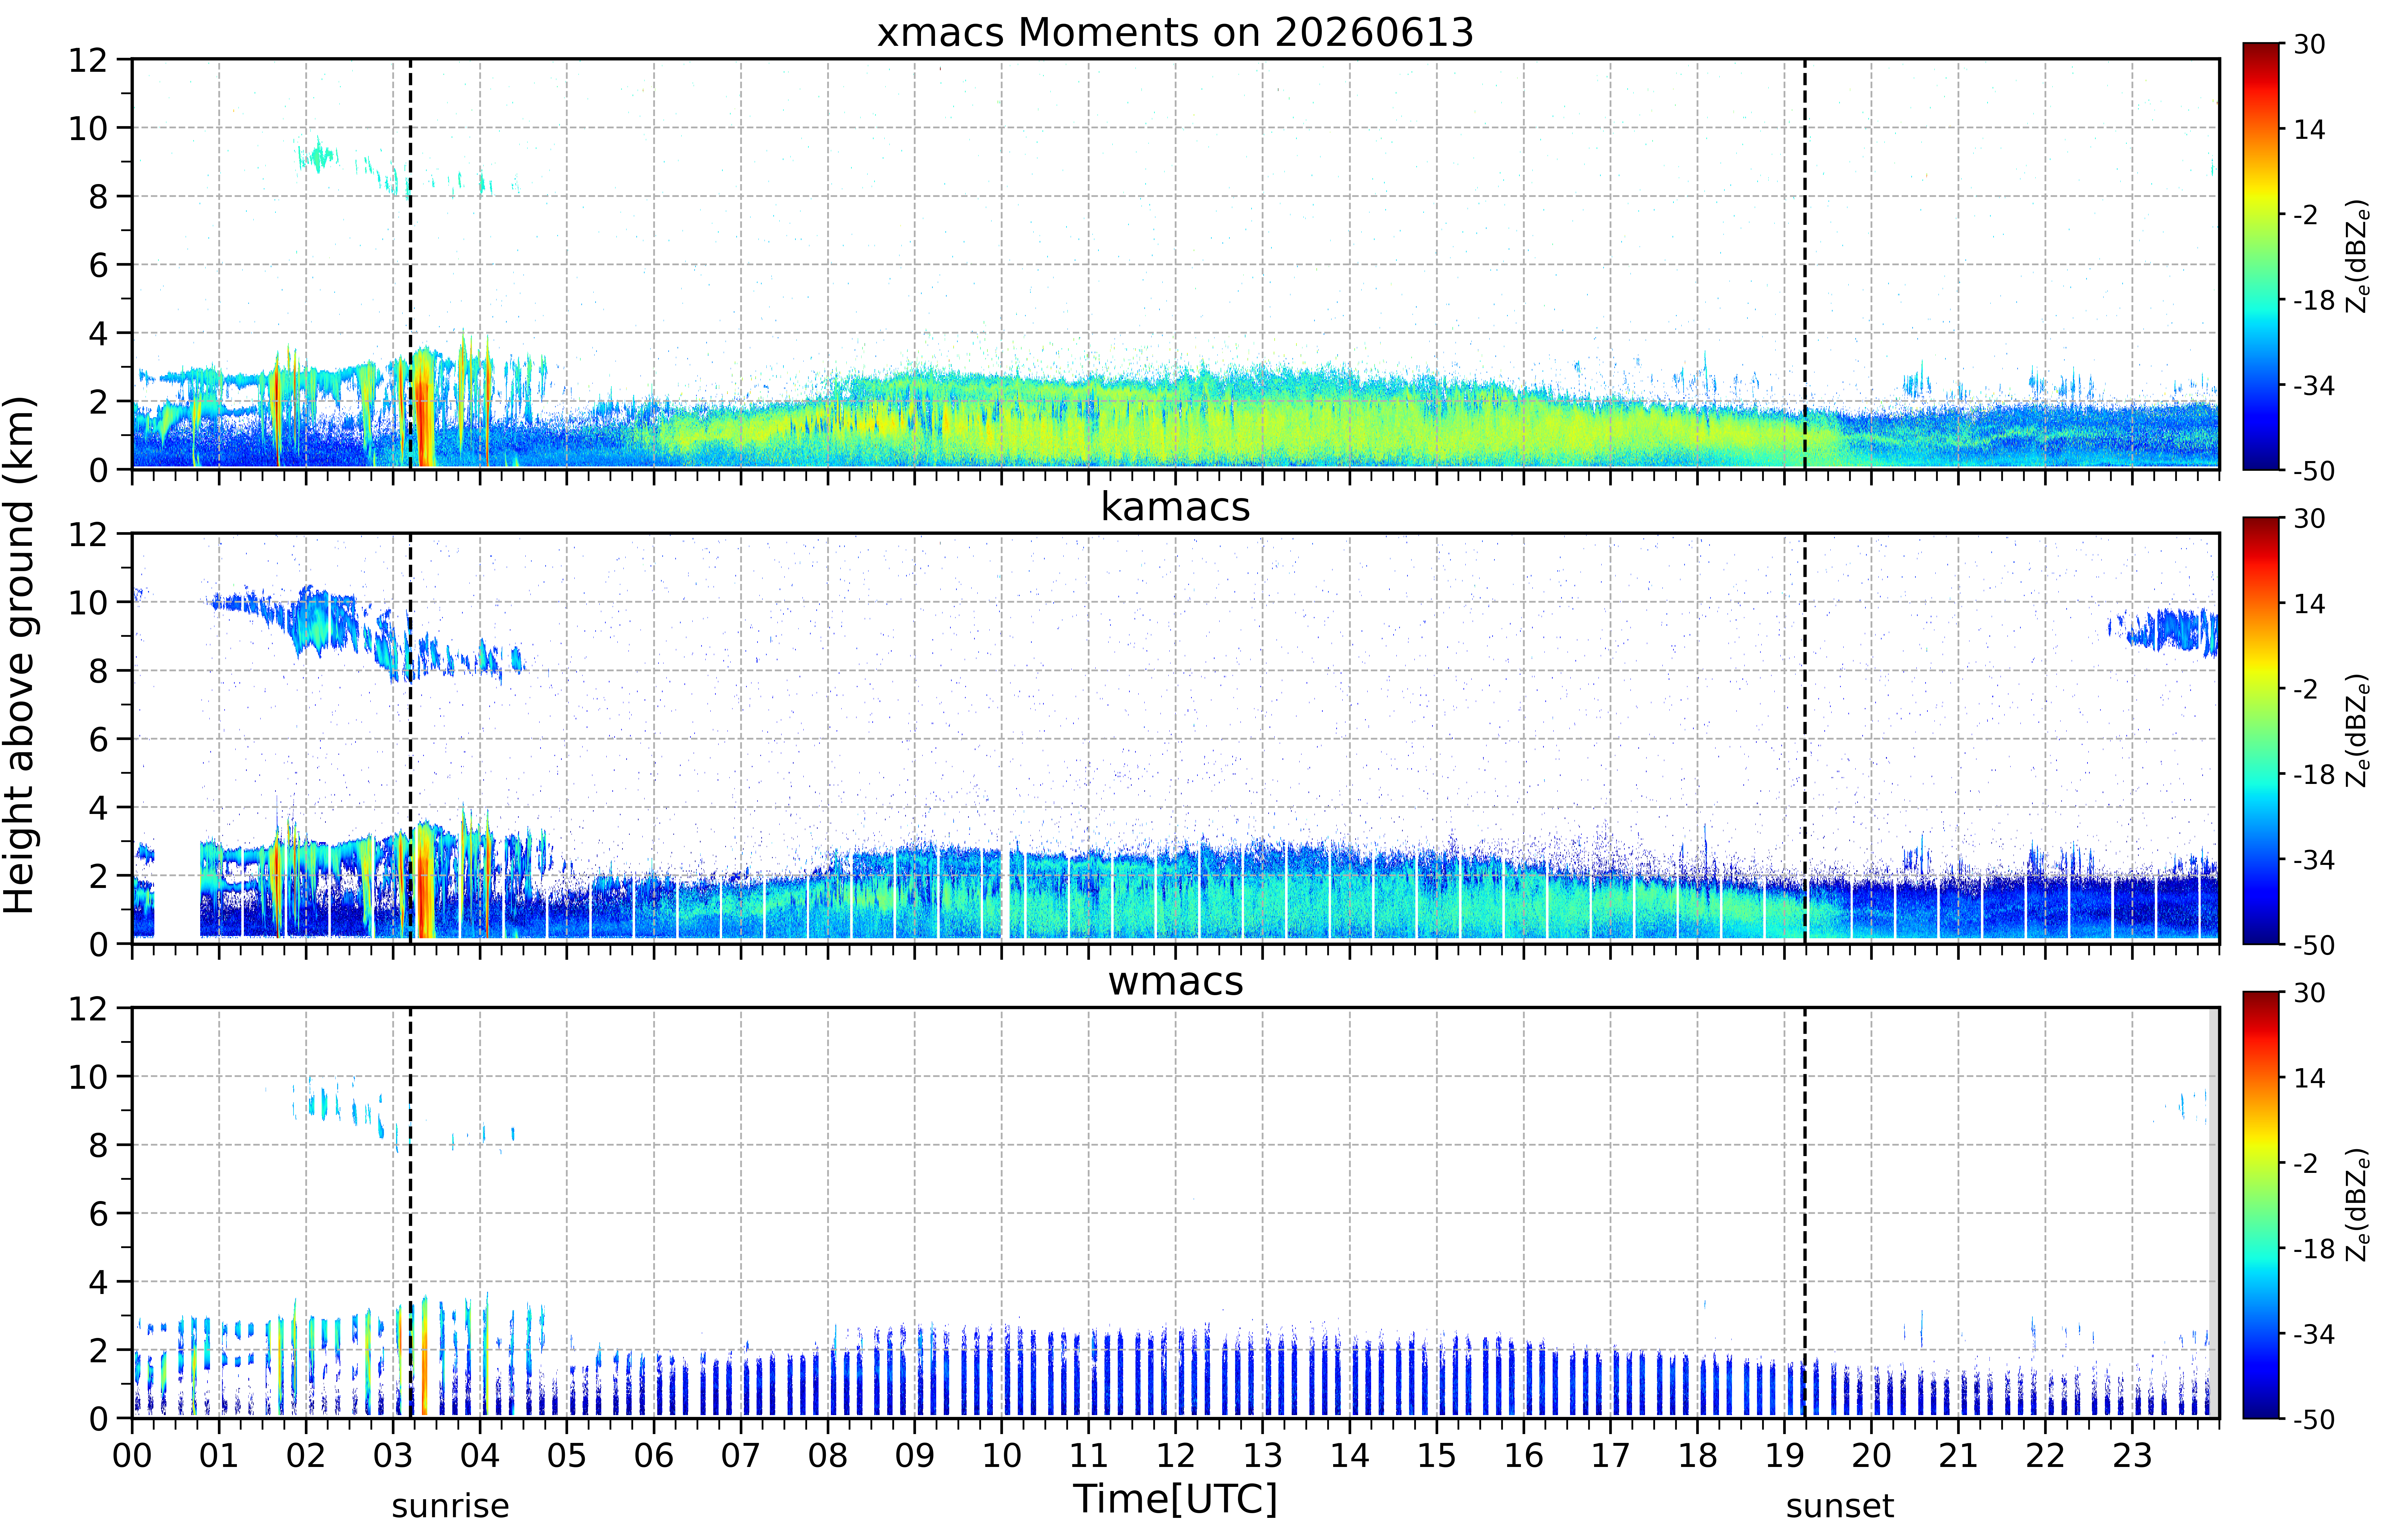Click the wmacs panel title
The height and width of the screenshot is (1540, 2387).
tap(1175, 981)
